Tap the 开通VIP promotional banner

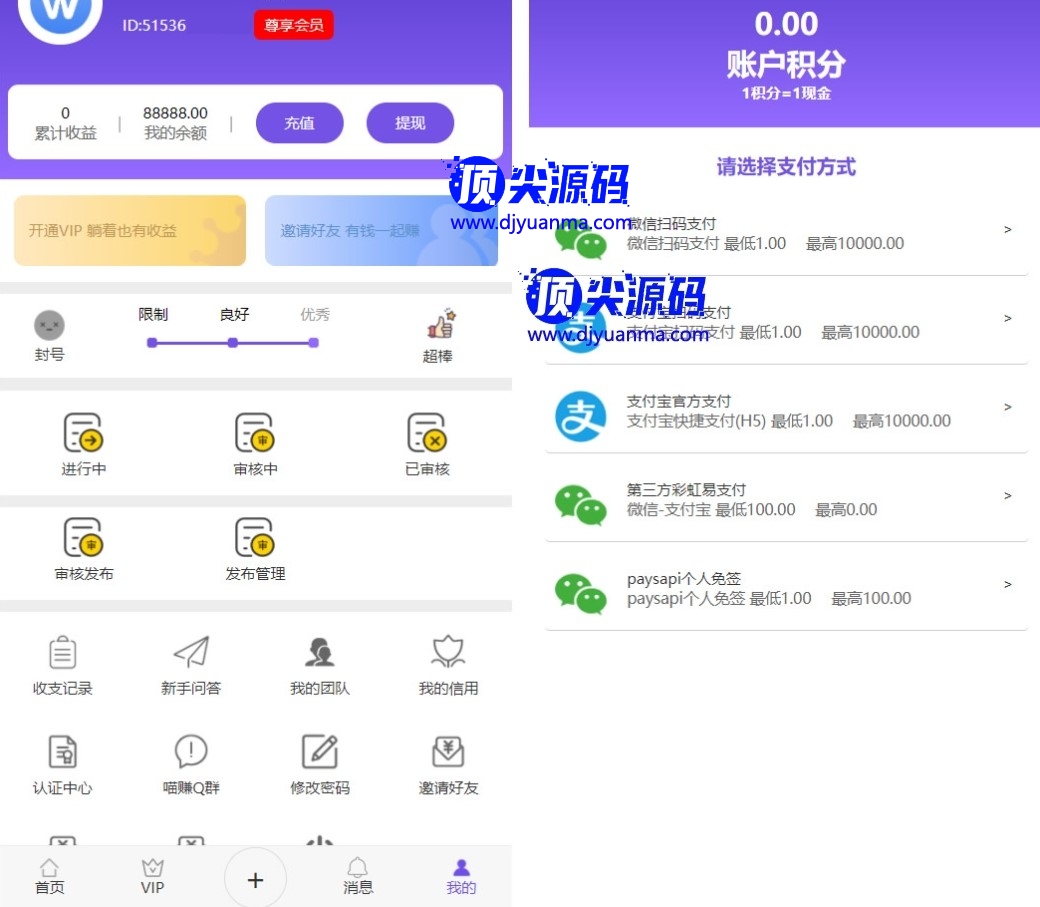[130, 231]
